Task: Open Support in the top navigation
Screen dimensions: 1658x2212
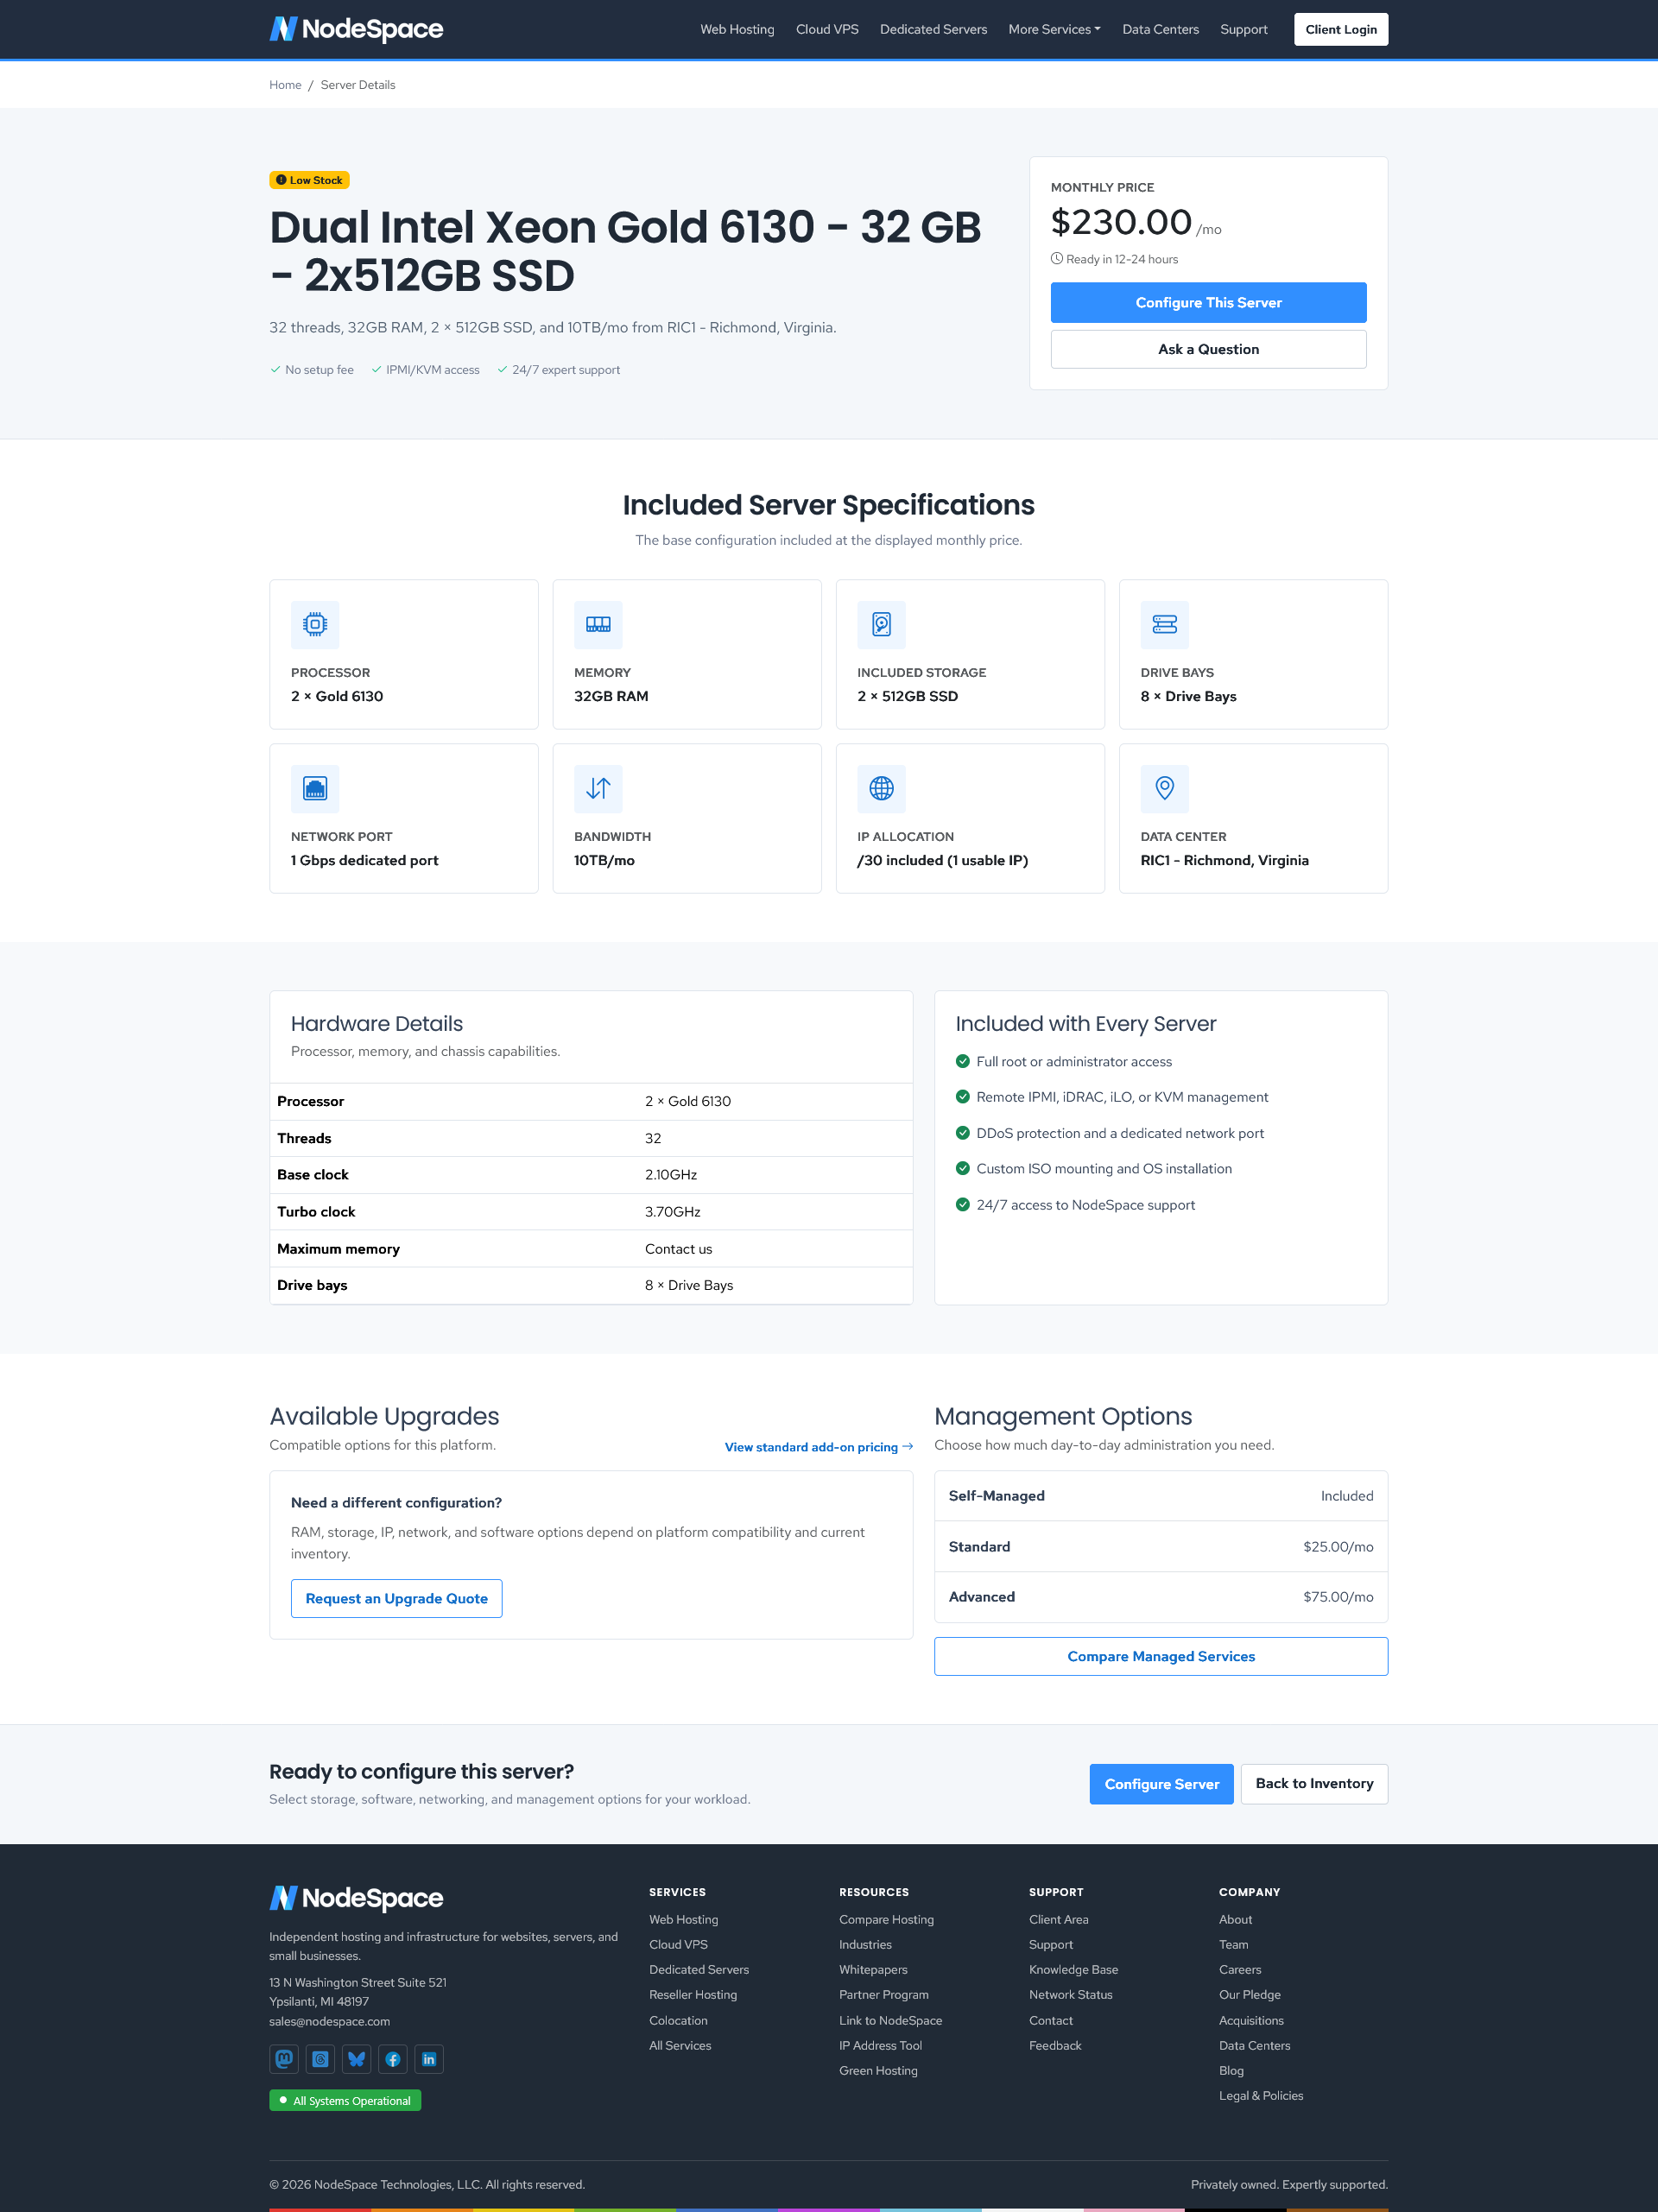Action: click(x=1243, y=29)
